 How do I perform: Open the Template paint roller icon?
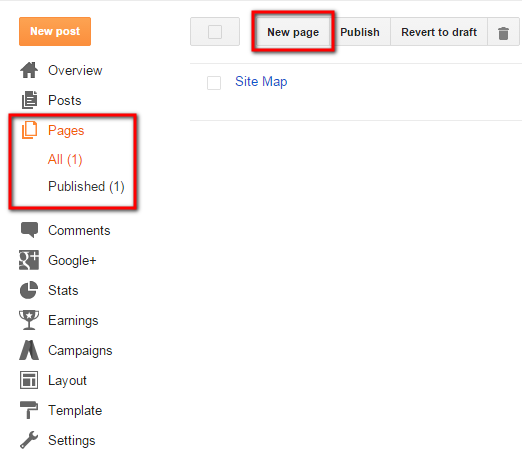(29, 410)
